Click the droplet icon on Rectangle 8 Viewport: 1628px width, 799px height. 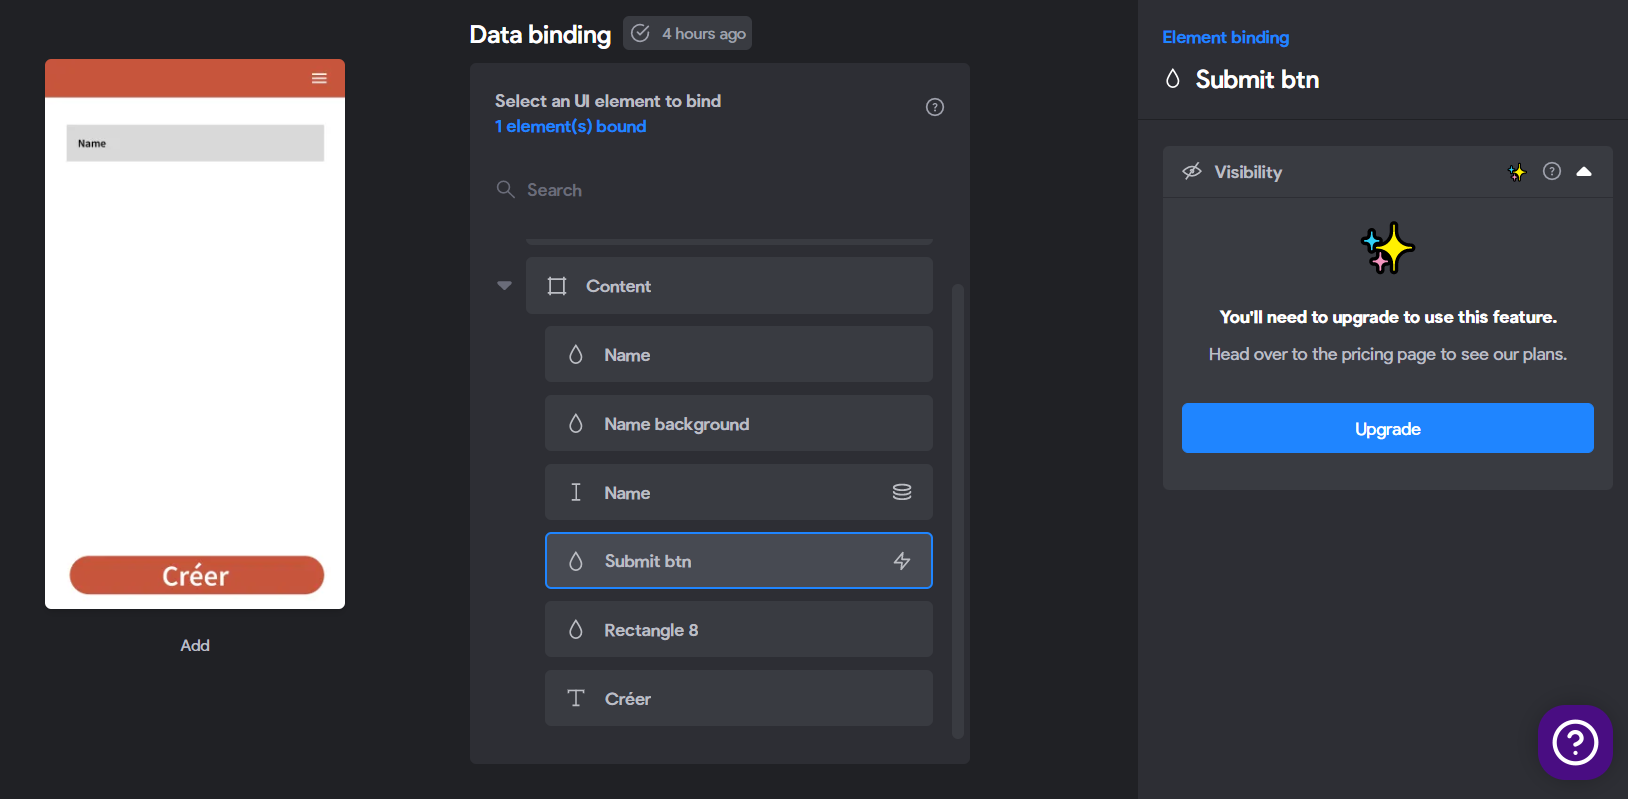(x=576, y=629)
